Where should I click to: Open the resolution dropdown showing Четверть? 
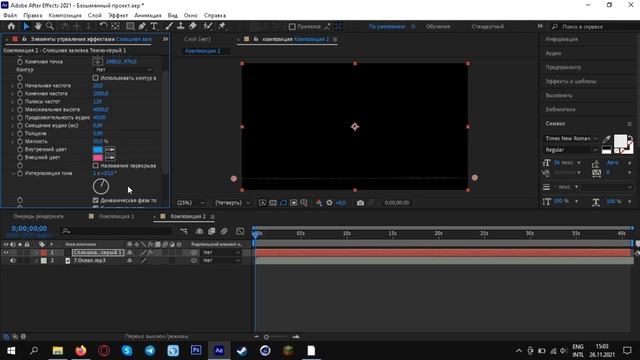coord(232,203)
